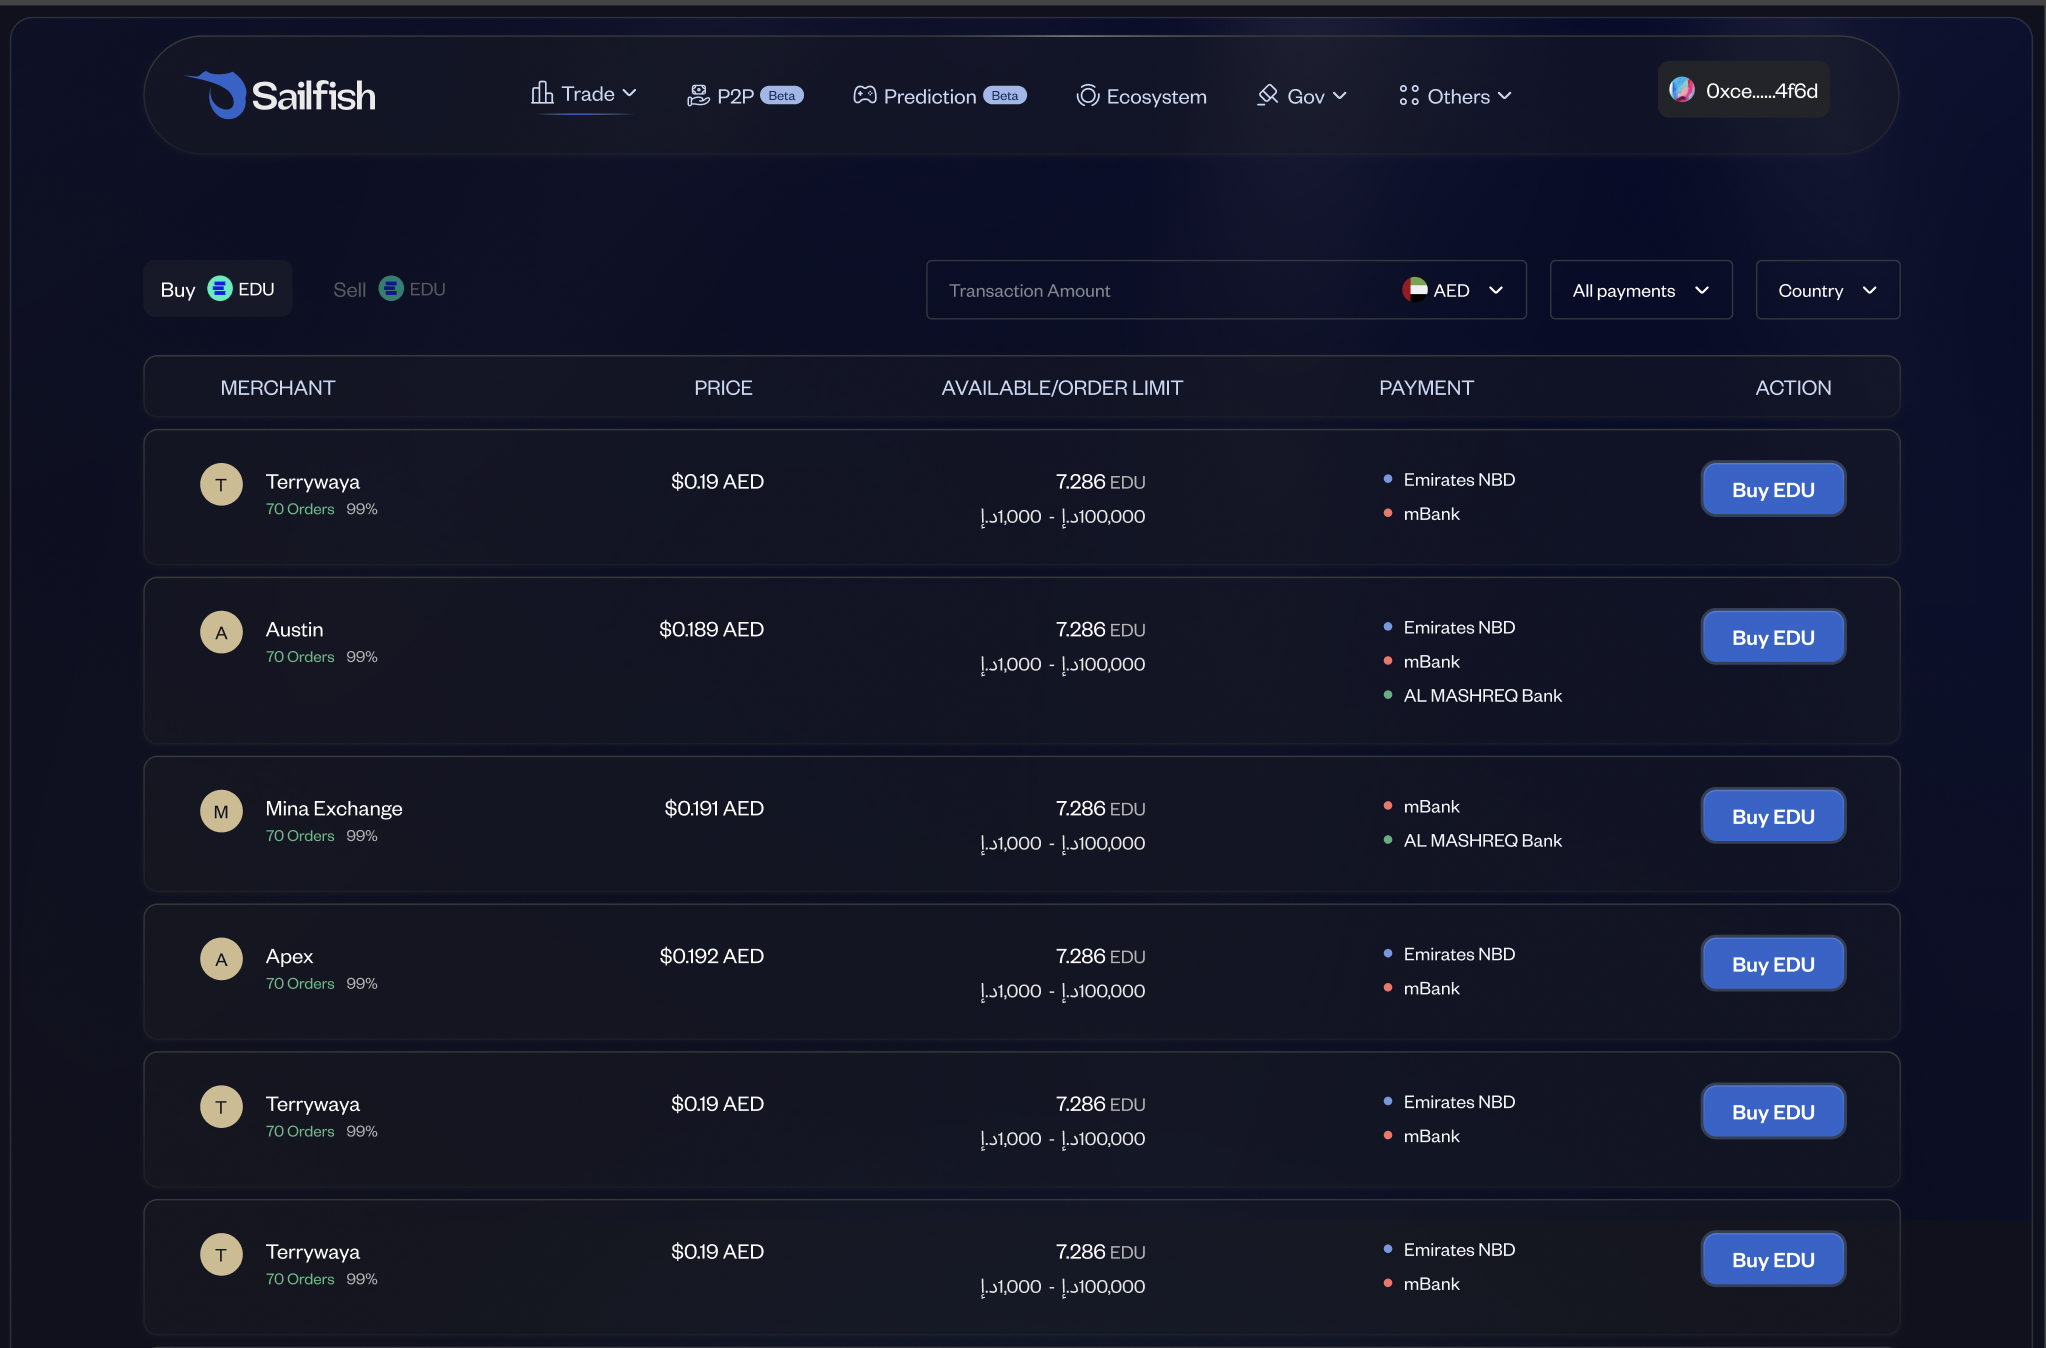Click Buy EDU for first Terrywaya

[1773, 489]
